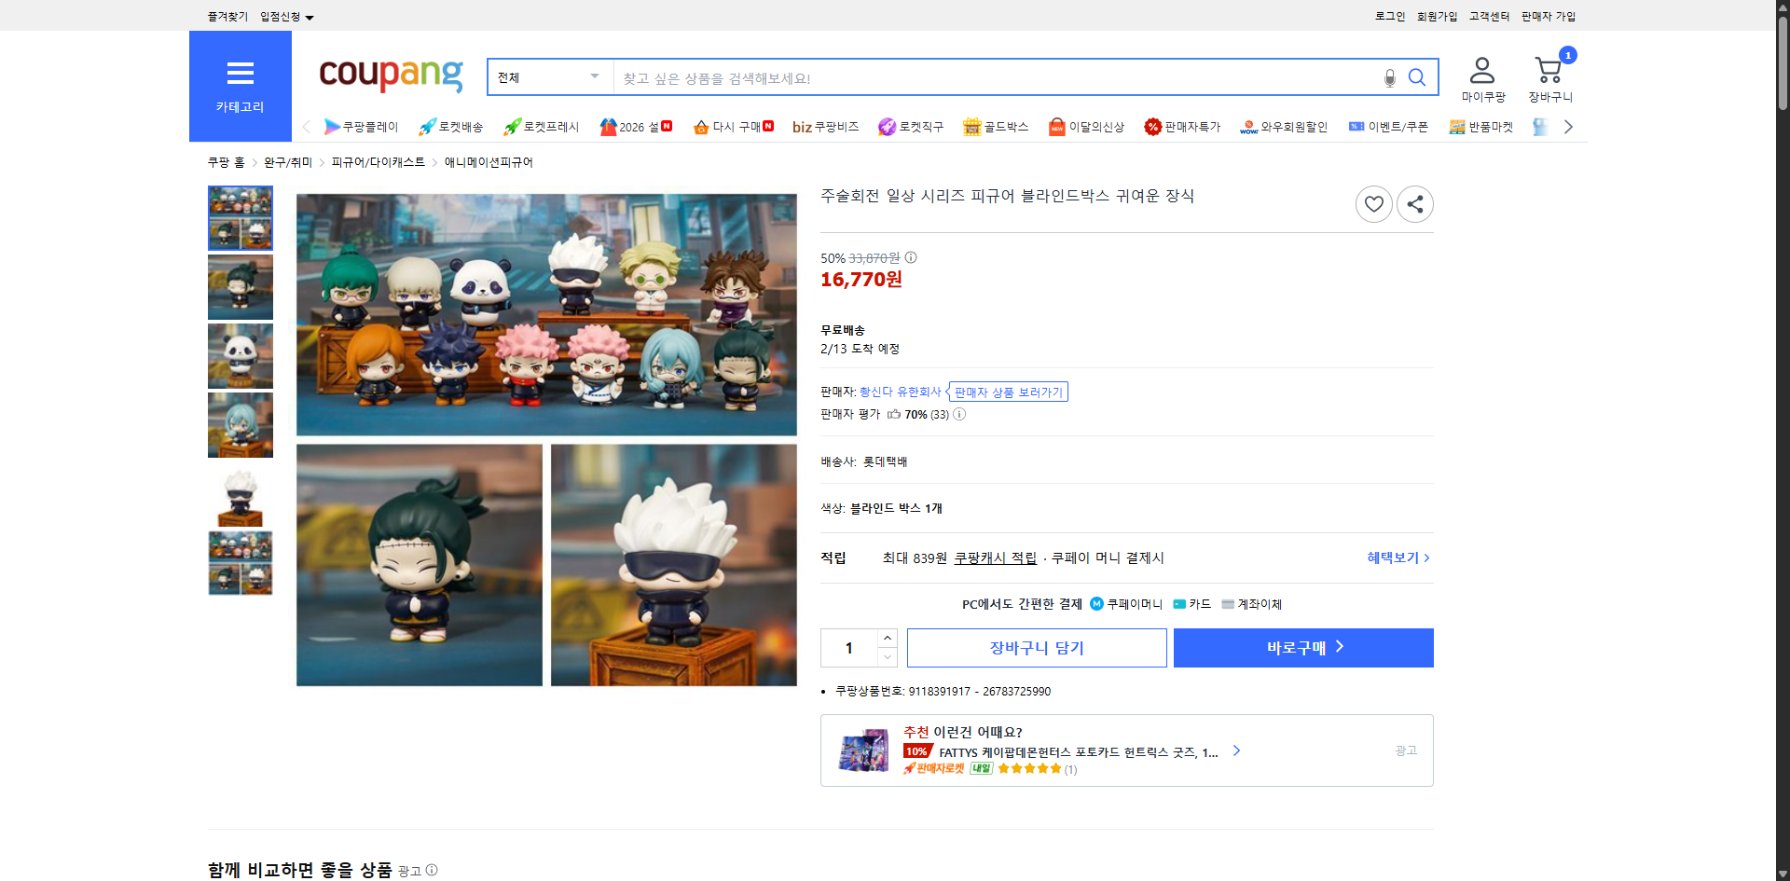Viewport: 1790px width, 881px height.
Task: Click 바로구매 button
Action: pos(1304,648)
